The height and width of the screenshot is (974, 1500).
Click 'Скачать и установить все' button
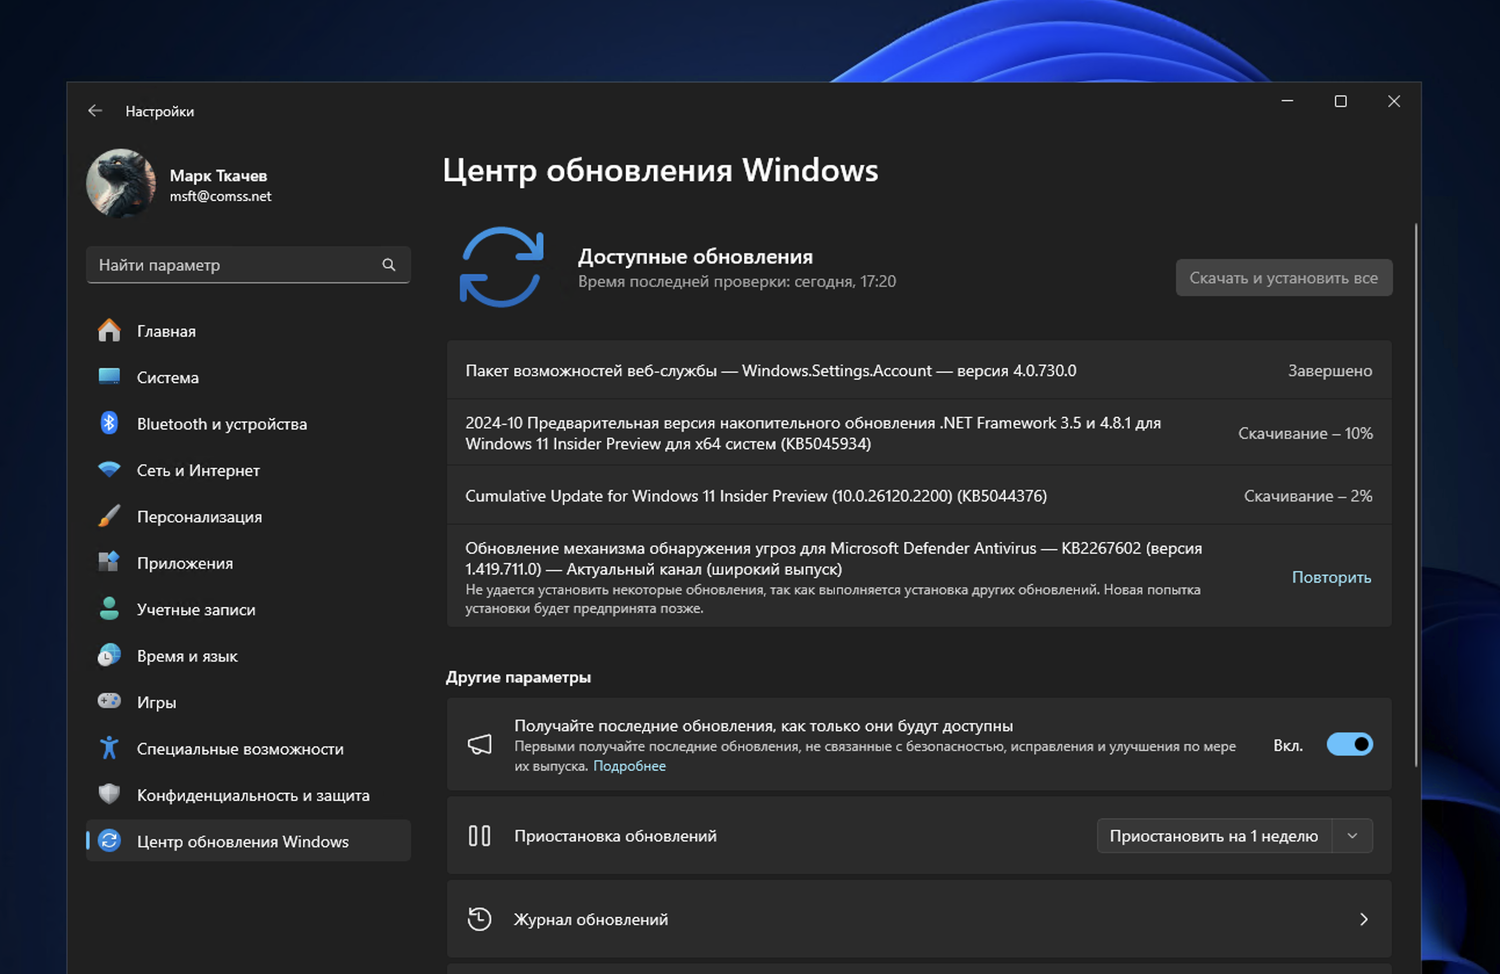pyautogui.click(x=1284, y=278)
